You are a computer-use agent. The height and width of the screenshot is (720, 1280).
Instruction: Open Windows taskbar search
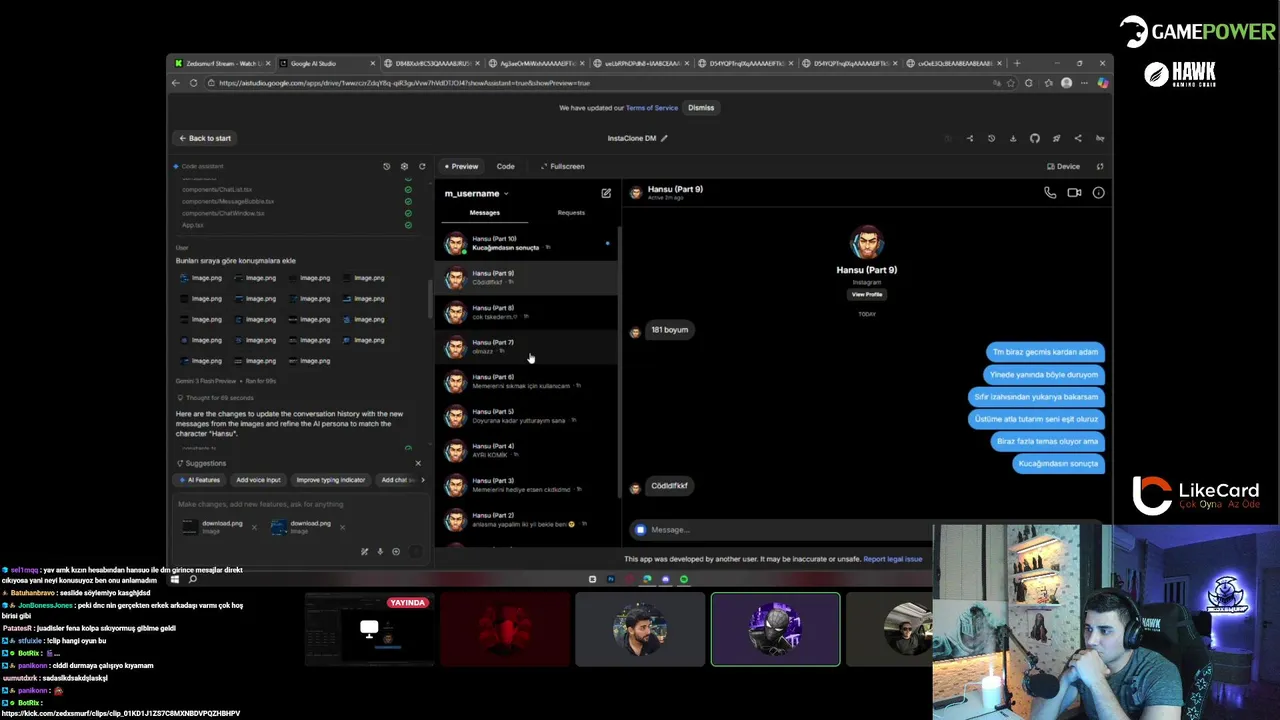pos(193,579)
